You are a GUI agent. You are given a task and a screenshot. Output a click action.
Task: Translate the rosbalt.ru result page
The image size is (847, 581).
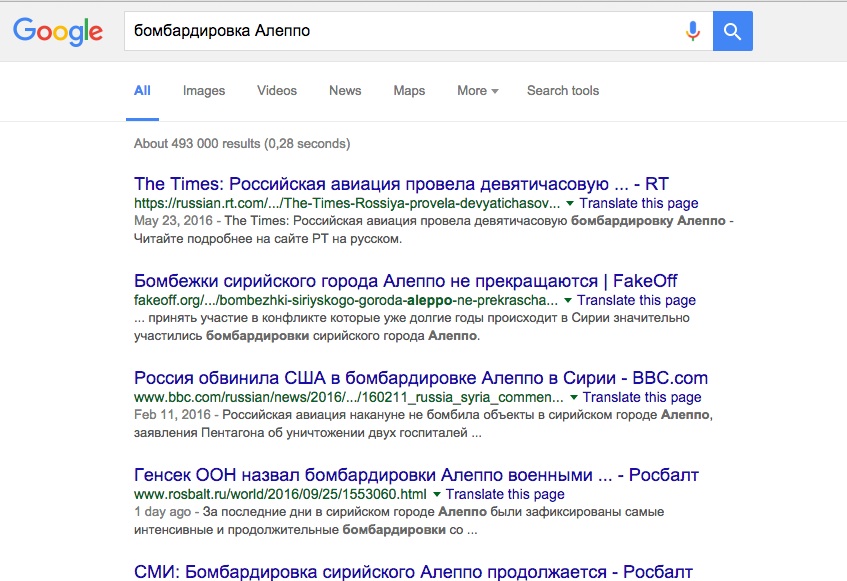tap(505, 494)
